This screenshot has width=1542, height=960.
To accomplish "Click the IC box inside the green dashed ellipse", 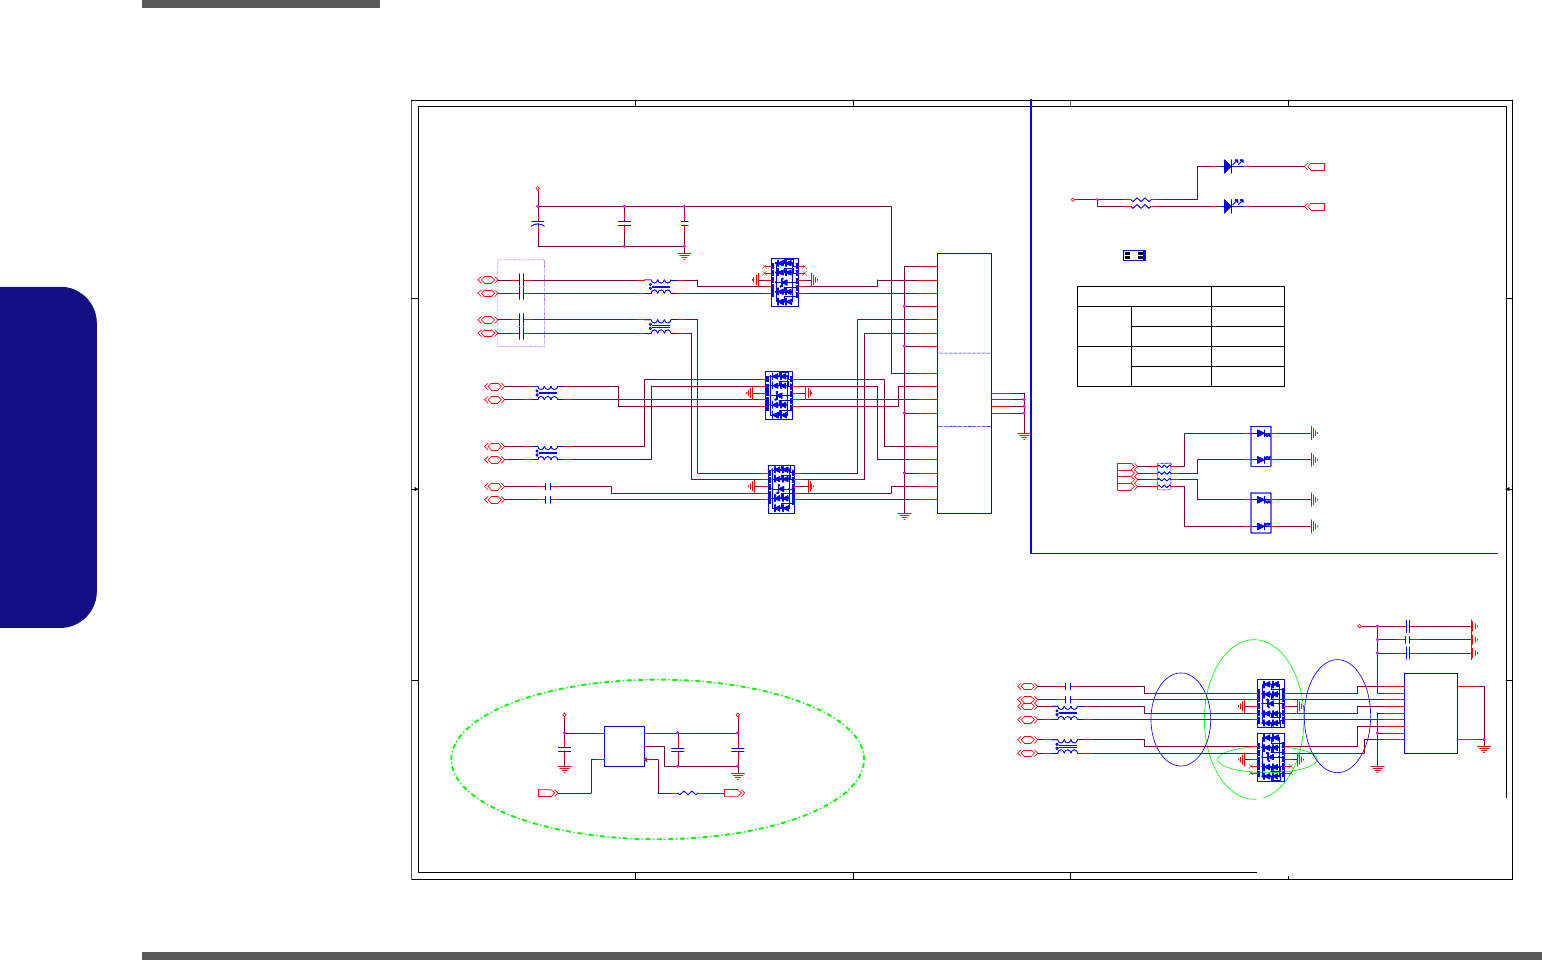I will point(624,747).
